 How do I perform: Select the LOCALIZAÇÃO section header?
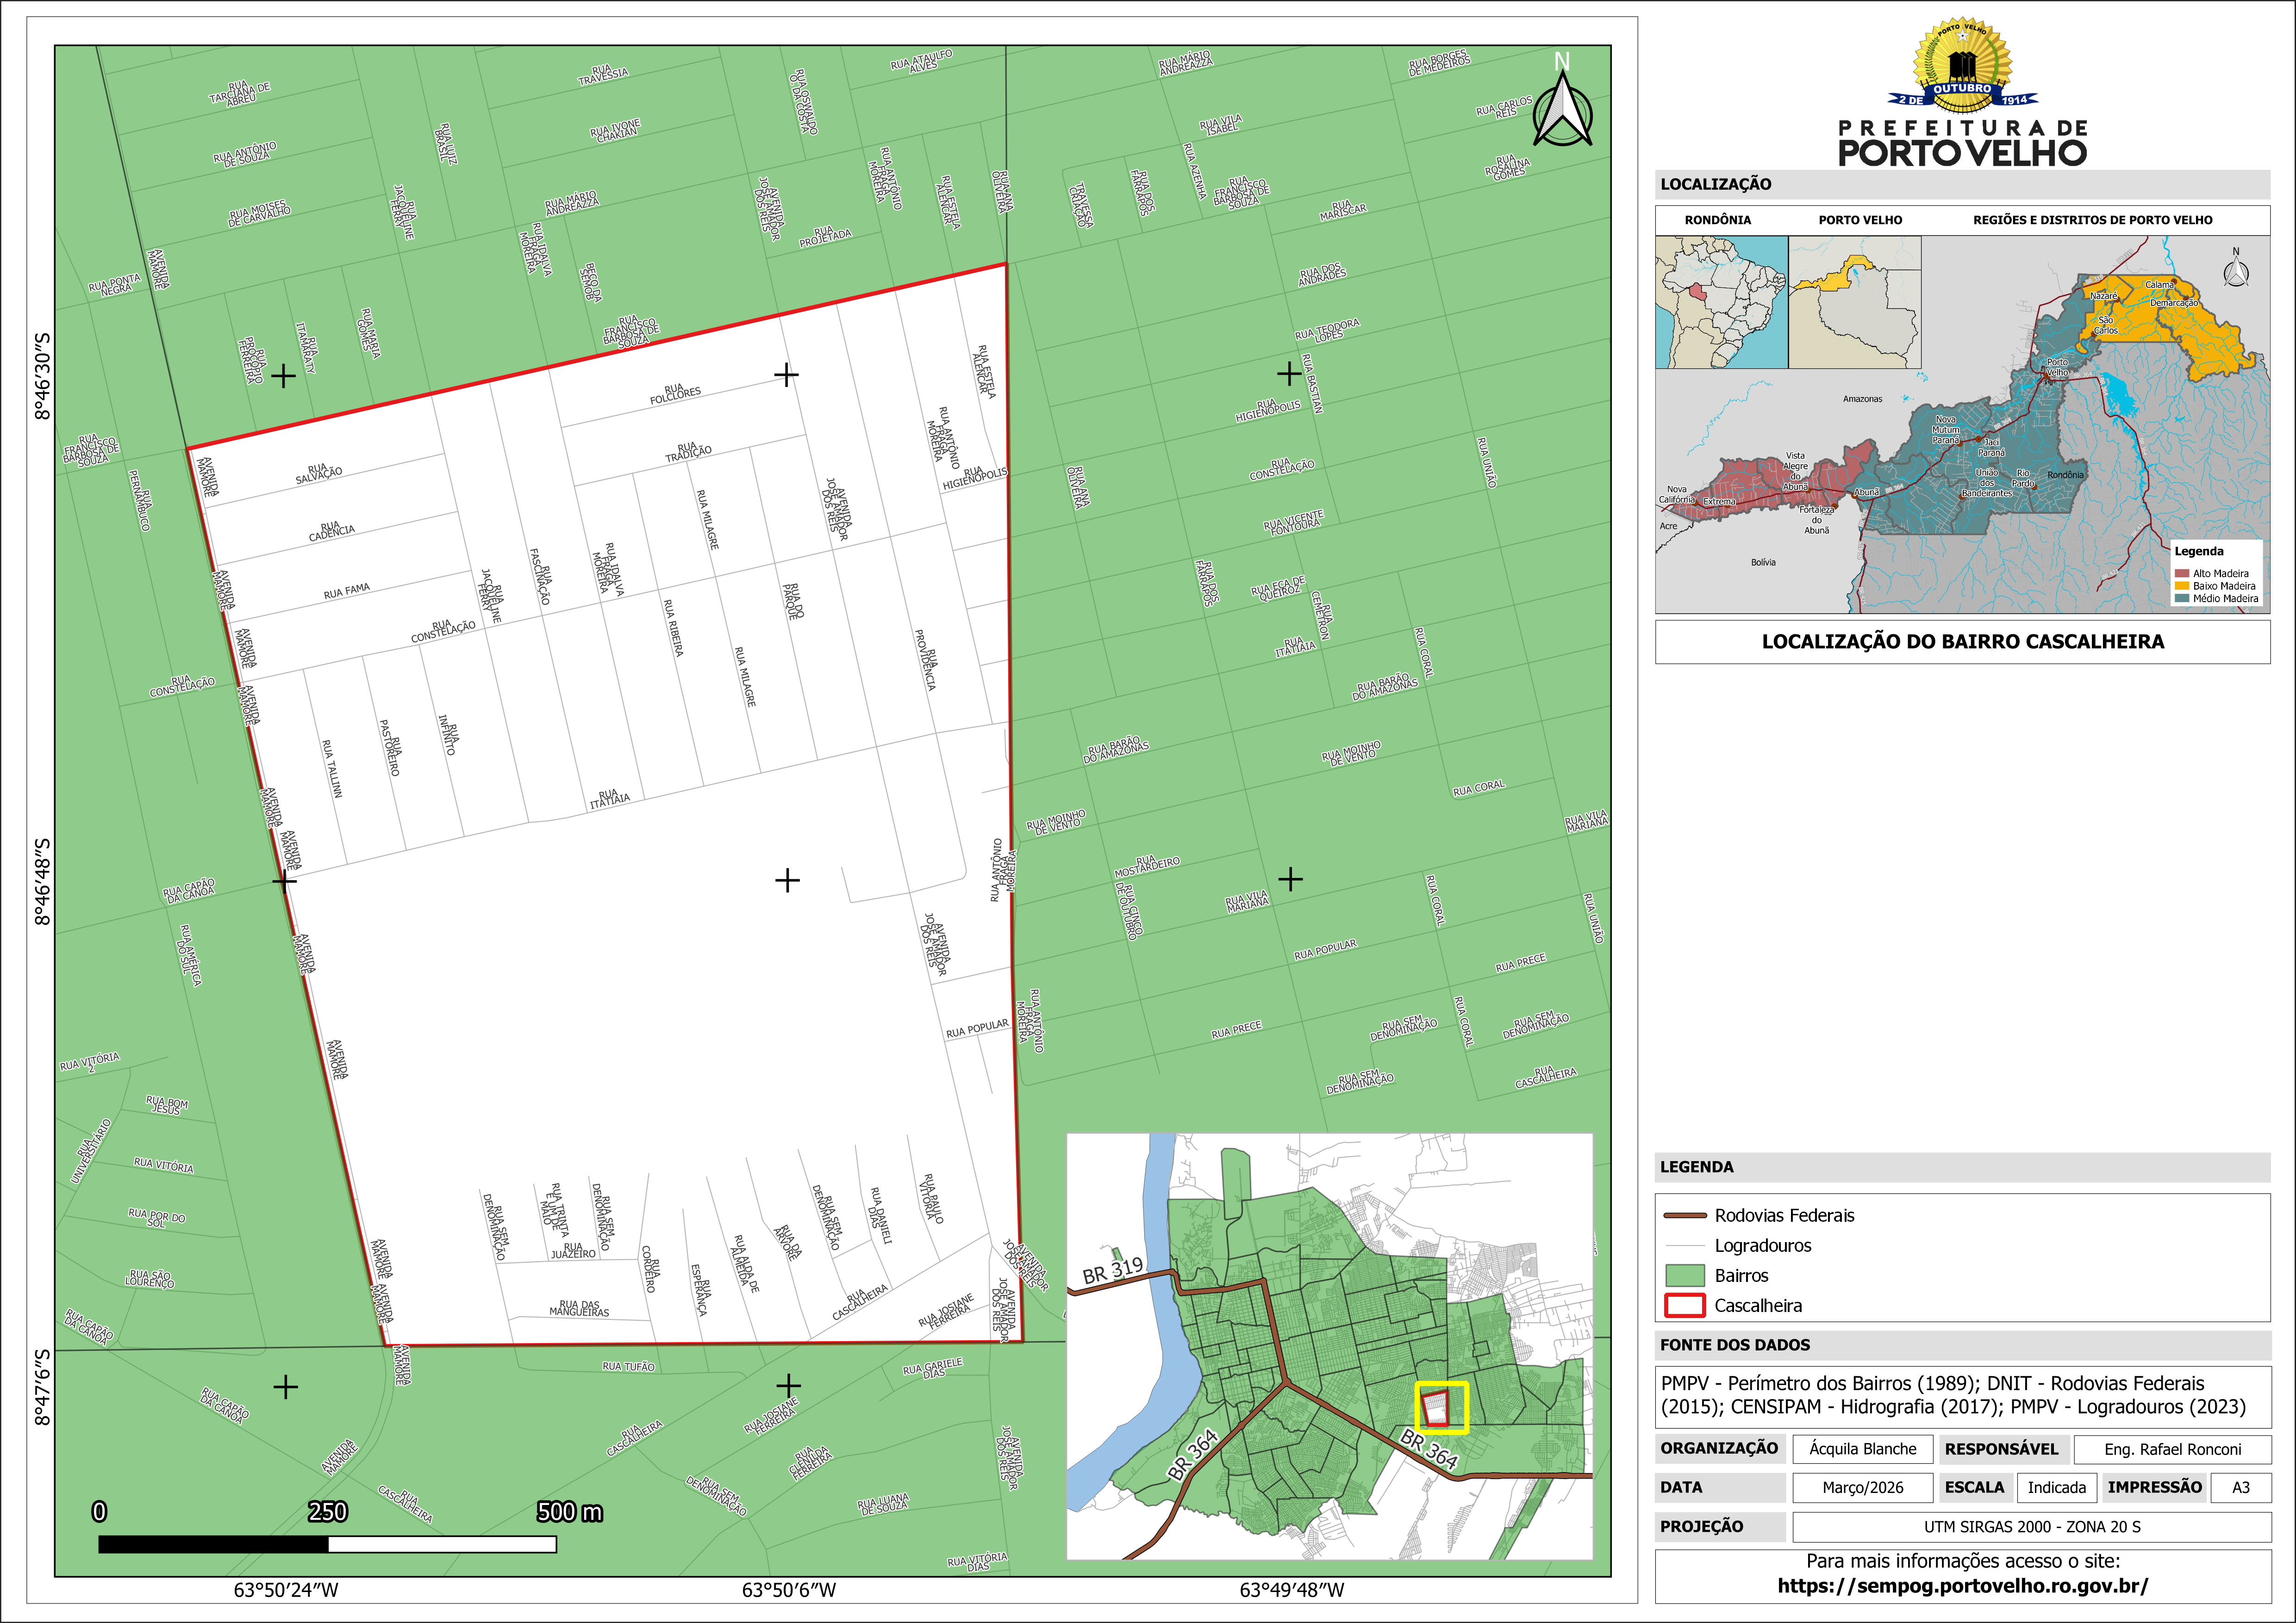[1715, 184]
